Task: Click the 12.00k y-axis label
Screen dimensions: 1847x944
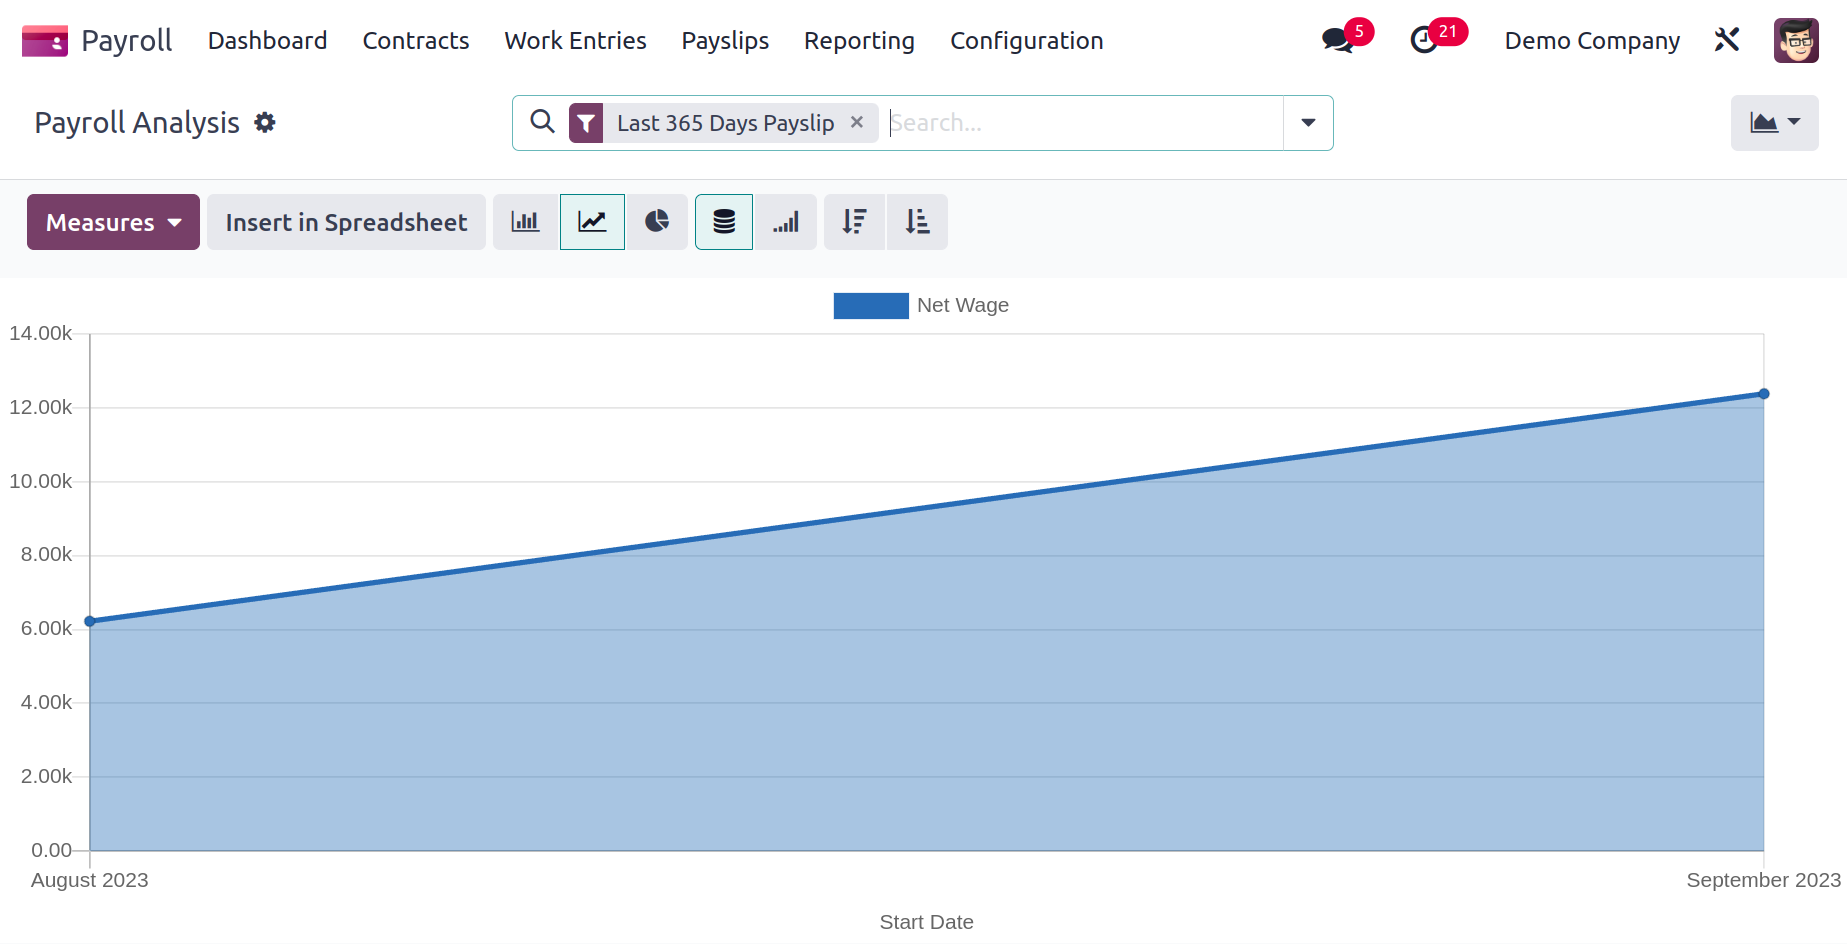Action: (41, 407)
